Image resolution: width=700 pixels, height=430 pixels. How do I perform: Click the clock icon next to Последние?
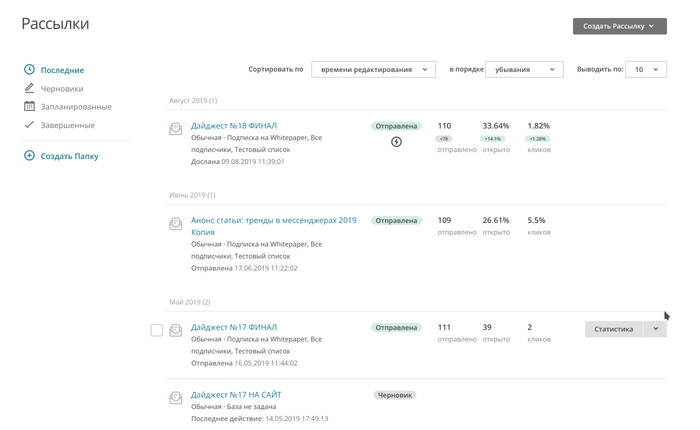pos(29,70)
